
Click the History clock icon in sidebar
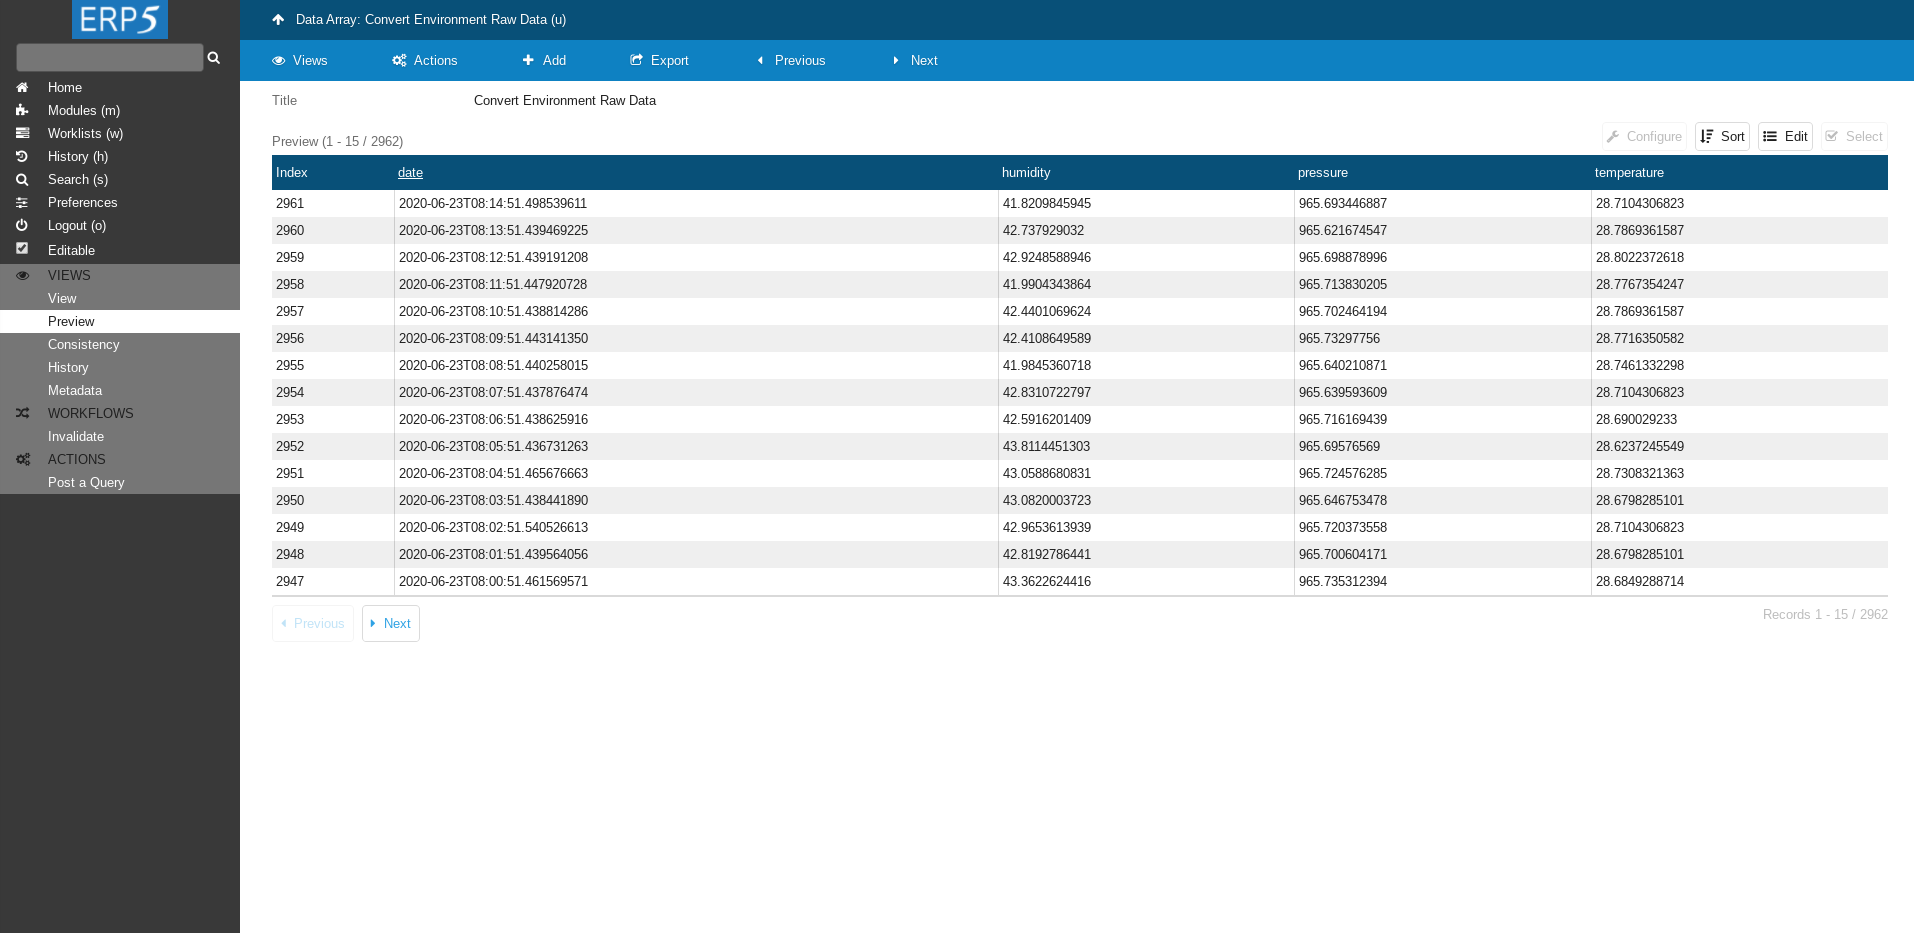[22, 156]
